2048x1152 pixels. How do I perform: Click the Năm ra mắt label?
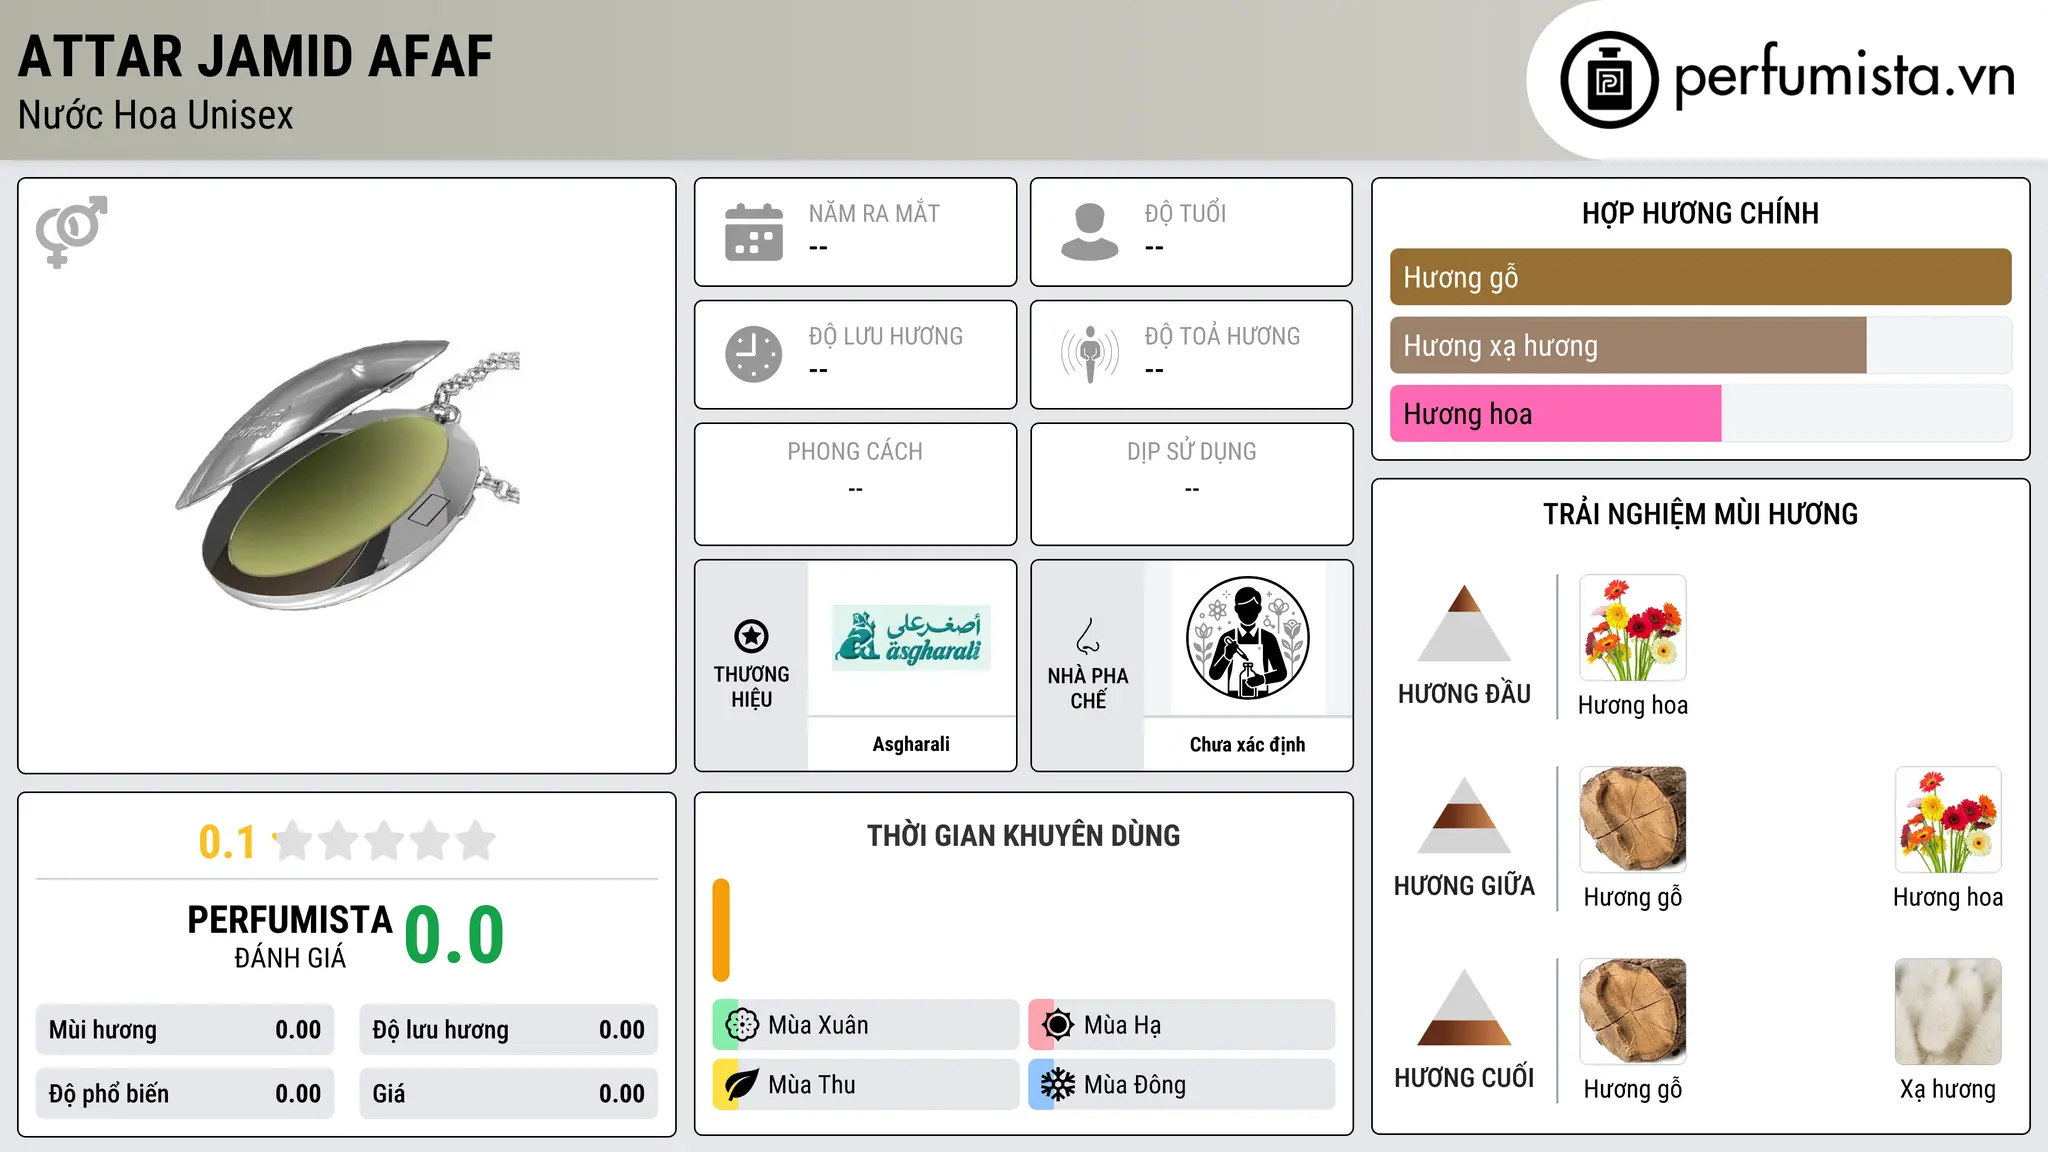tap(874, 213)
